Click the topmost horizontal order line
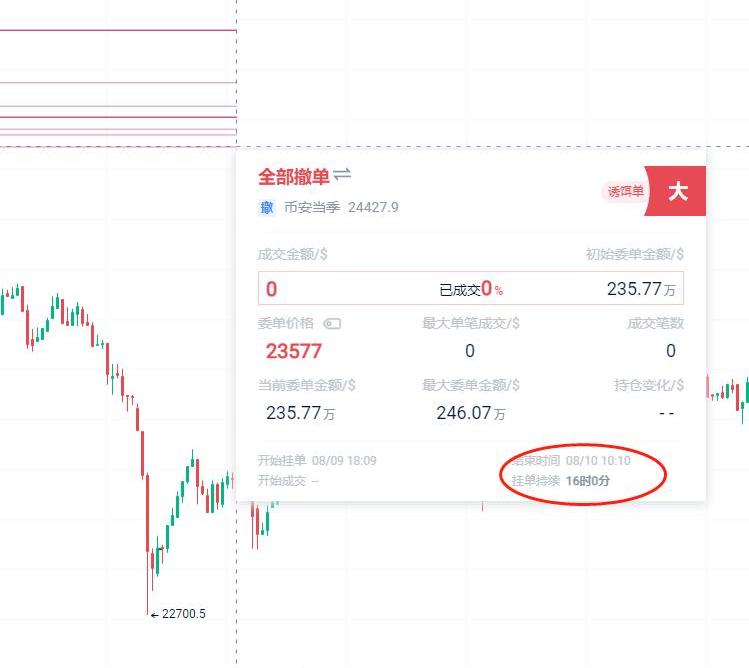The height and width of the screenshot is (668, 749). (118, 31)
